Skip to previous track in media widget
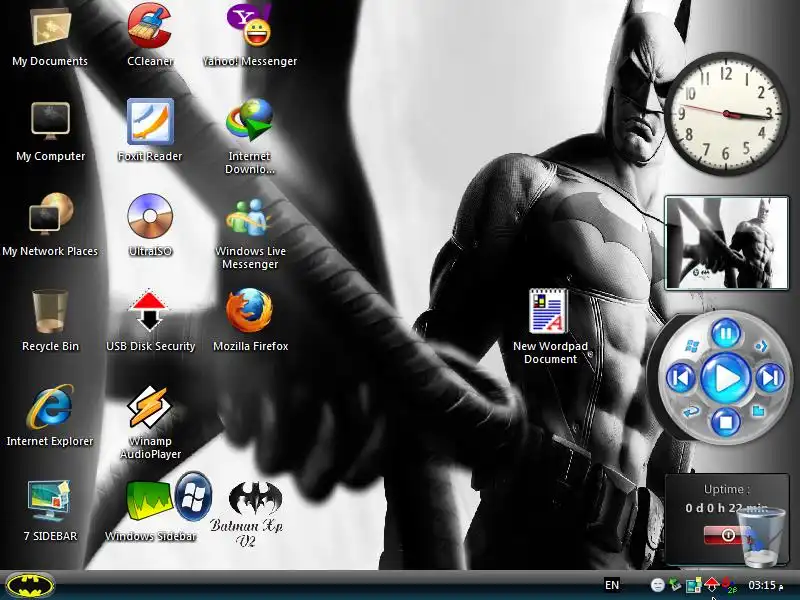The width and height of the screenshot is (800, 600). tap(681, 378)
